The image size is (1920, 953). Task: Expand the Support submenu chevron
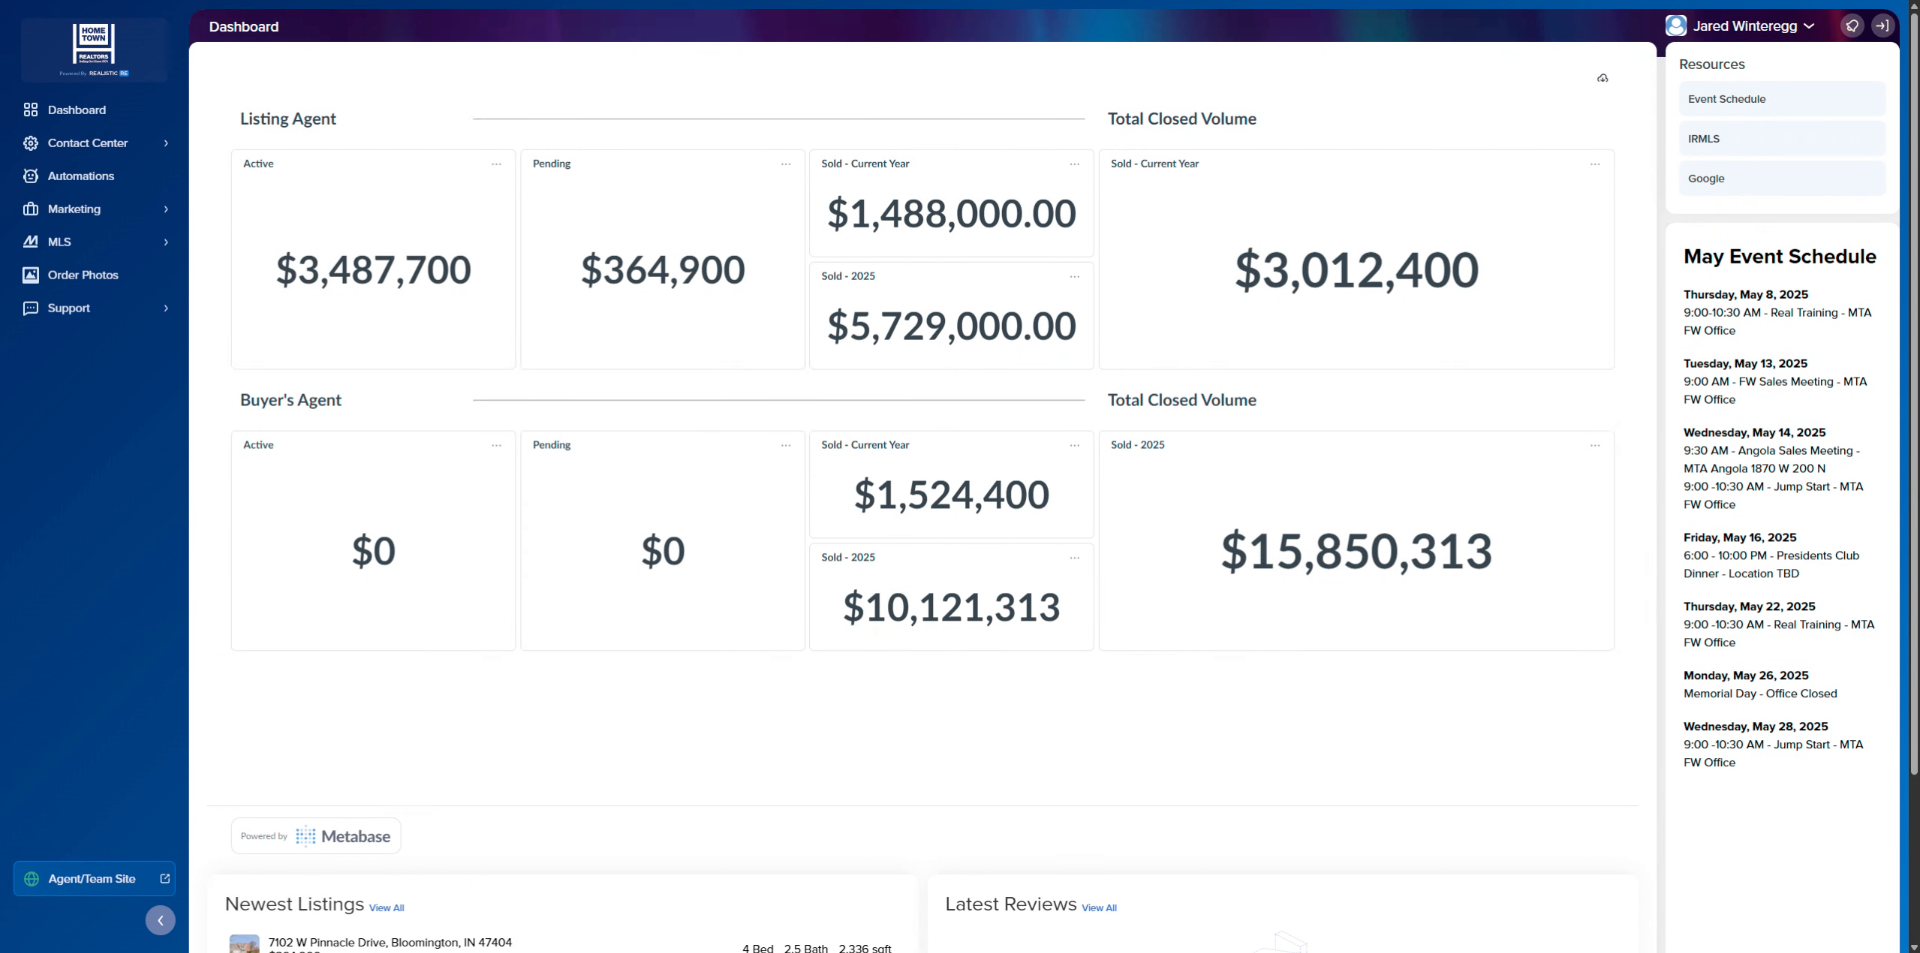pyautogui.click(x=166, y=308)
